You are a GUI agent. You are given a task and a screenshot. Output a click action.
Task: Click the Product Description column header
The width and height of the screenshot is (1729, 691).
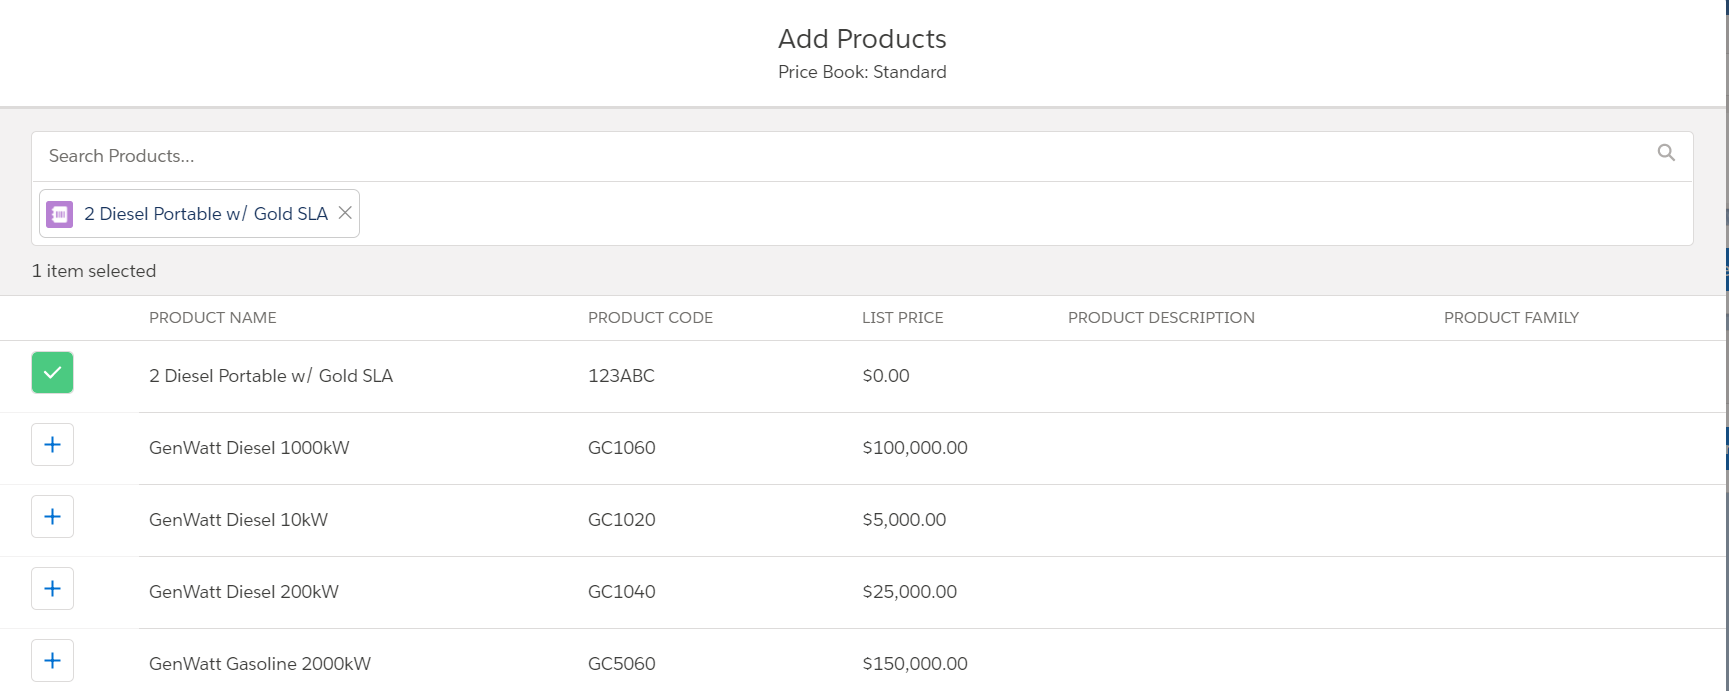pos(1161,318)
